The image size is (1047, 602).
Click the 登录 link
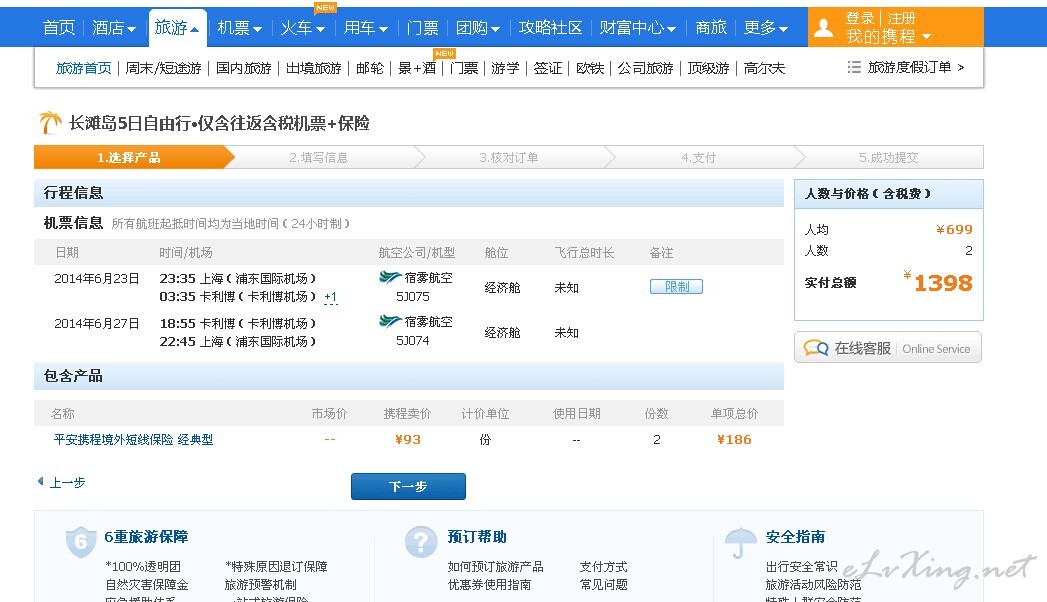pos(860,18)
